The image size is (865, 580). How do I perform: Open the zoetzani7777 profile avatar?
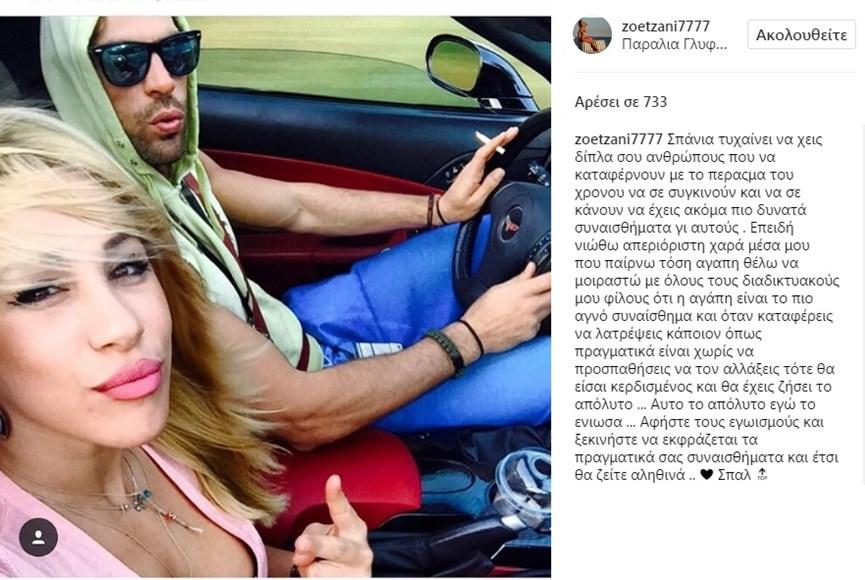pyautogui.click(x=592, y=35)
